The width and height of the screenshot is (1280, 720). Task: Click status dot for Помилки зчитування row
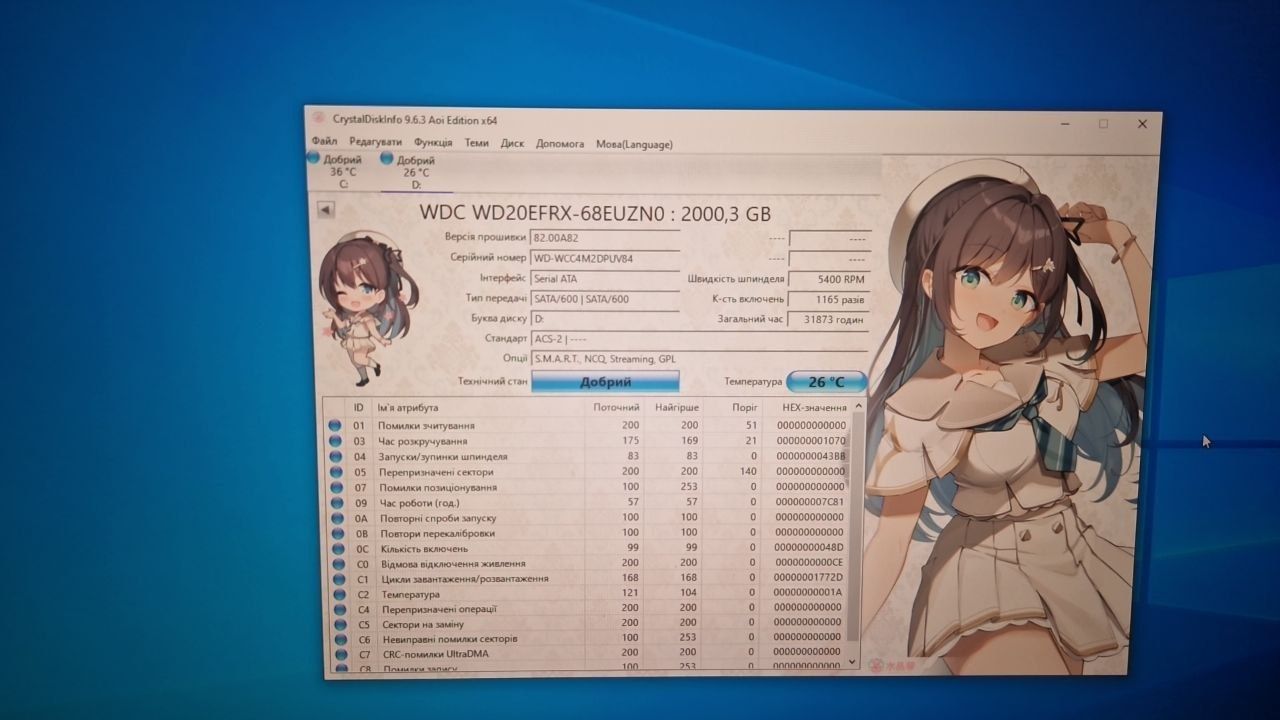(335, 425)
